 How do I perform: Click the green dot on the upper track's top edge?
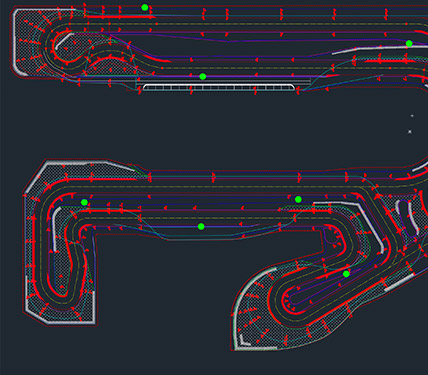point(145,7)
